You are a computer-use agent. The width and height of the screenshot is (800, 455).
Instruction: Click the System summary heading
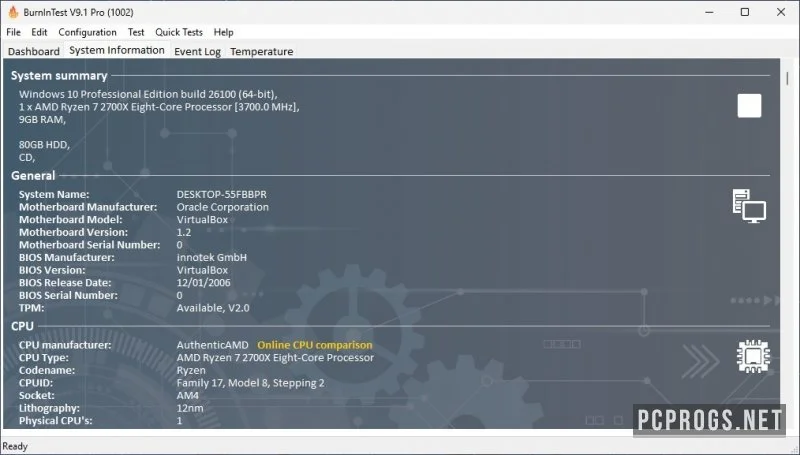pos(59,75)
